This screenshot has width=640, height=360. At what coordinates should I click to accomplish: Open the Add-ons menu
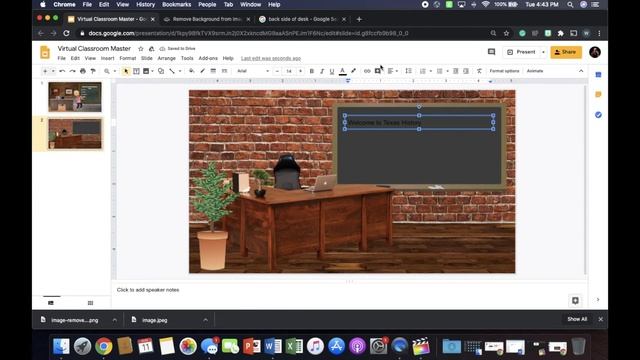[x=208, y=58]
